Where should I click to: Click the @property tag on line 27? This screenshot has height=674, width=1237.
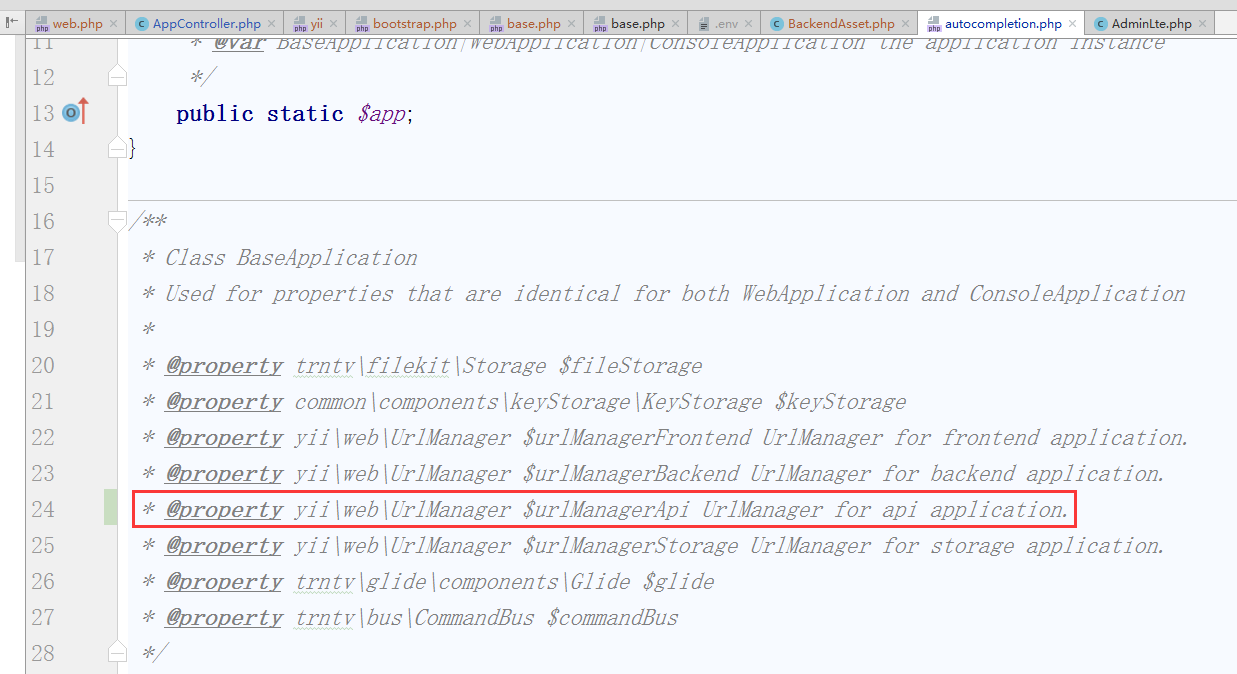click(224, 617)
